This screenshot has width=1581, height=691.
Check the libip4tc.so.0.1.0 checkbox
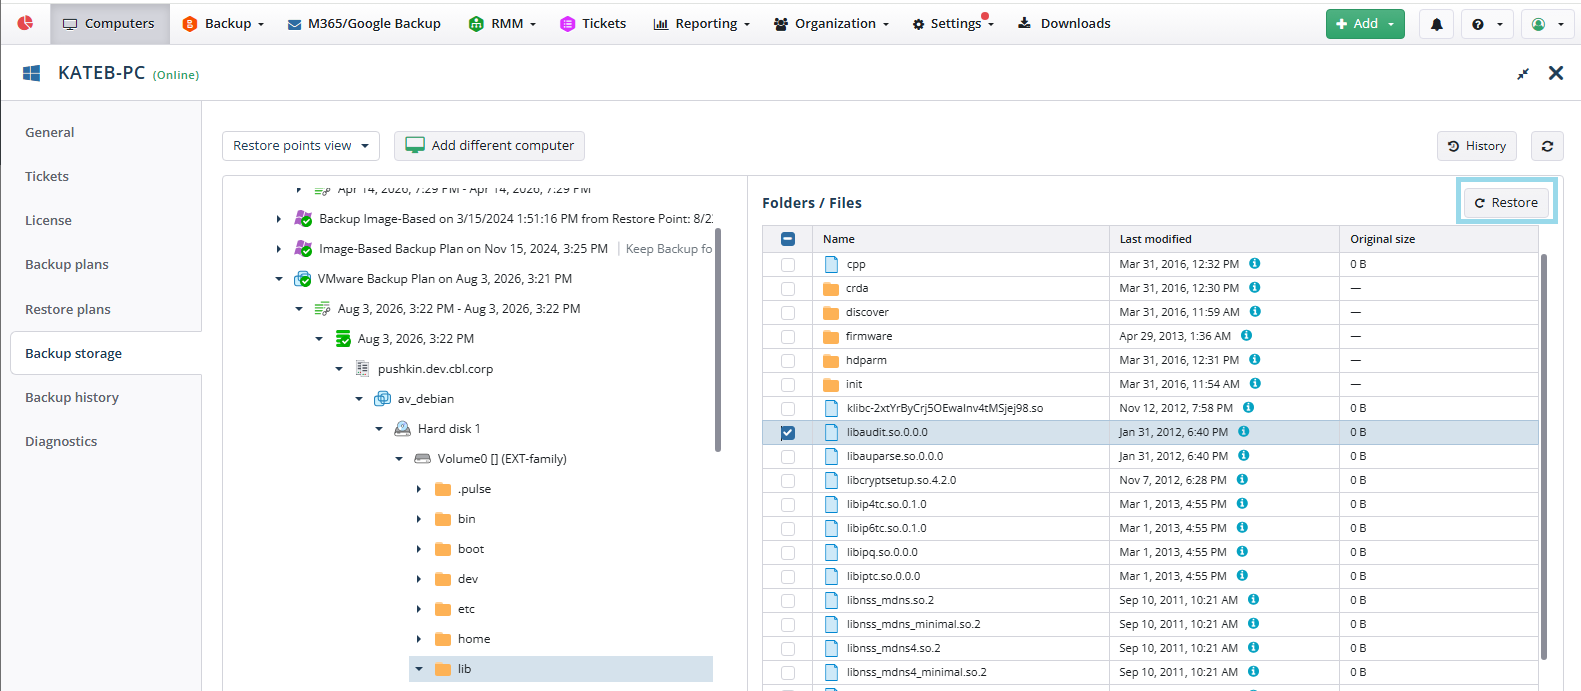click(788, 505)
